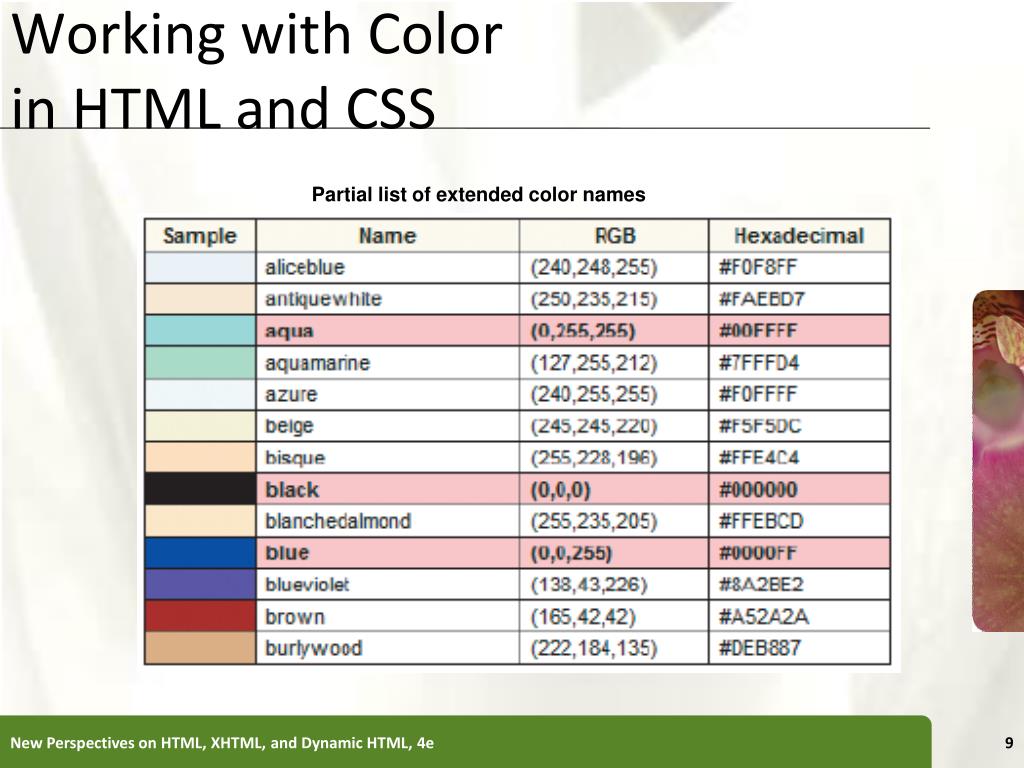Click the 'Partial list of extended color names' caption
This screenshot has height=768, width=1024.
[479, 195]
